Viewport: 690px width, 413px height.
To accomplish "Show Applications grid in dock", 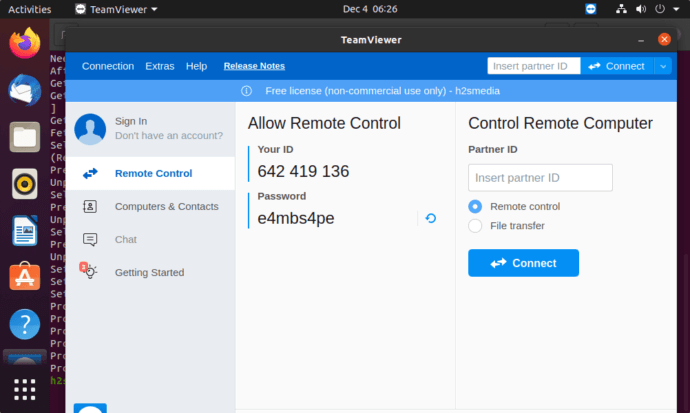I will [x=25, y=389].
